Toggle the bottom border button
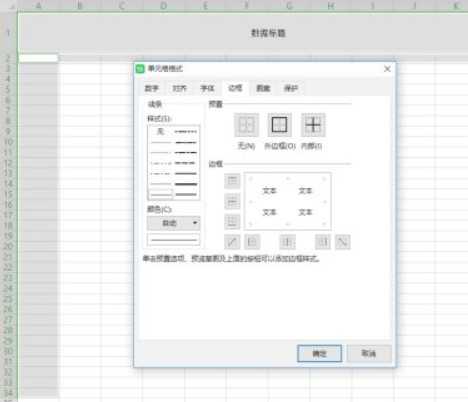Viewport: 468px width, 402px height. click(232, 221)
